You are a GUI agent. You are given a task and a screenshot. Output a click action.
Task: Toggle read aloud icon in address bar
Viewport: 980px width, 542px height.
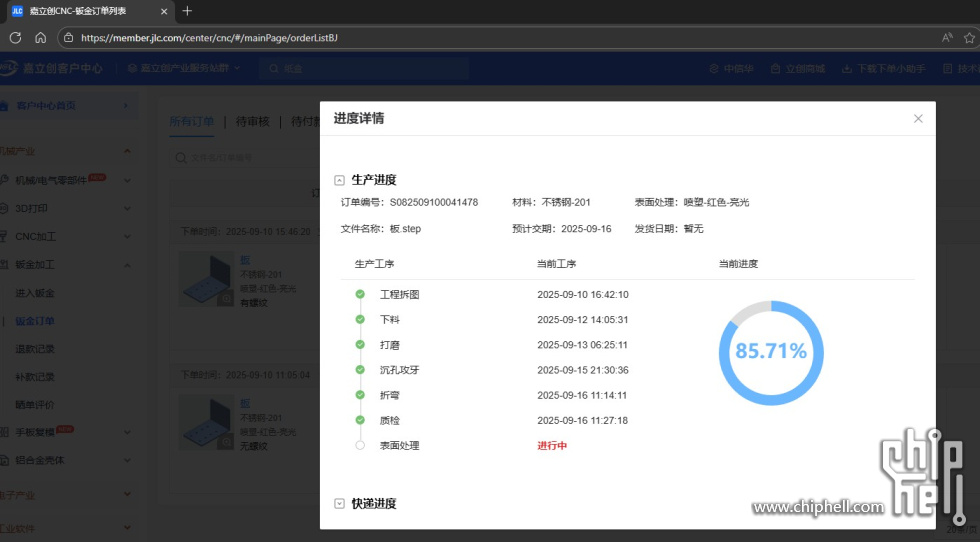click(948, 38)
